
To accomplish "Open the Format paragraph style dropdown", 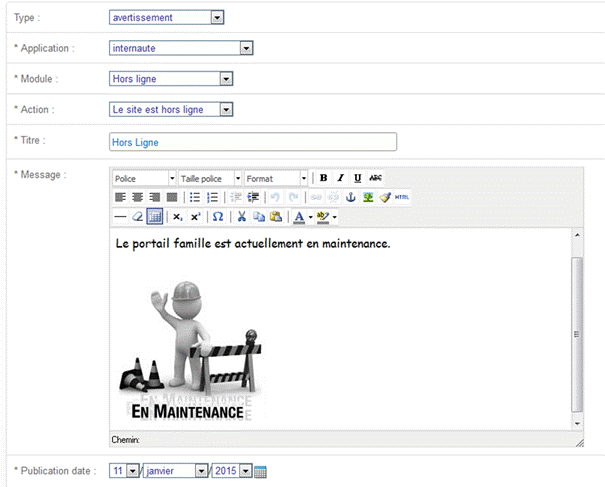I will (x=276, y=178).
